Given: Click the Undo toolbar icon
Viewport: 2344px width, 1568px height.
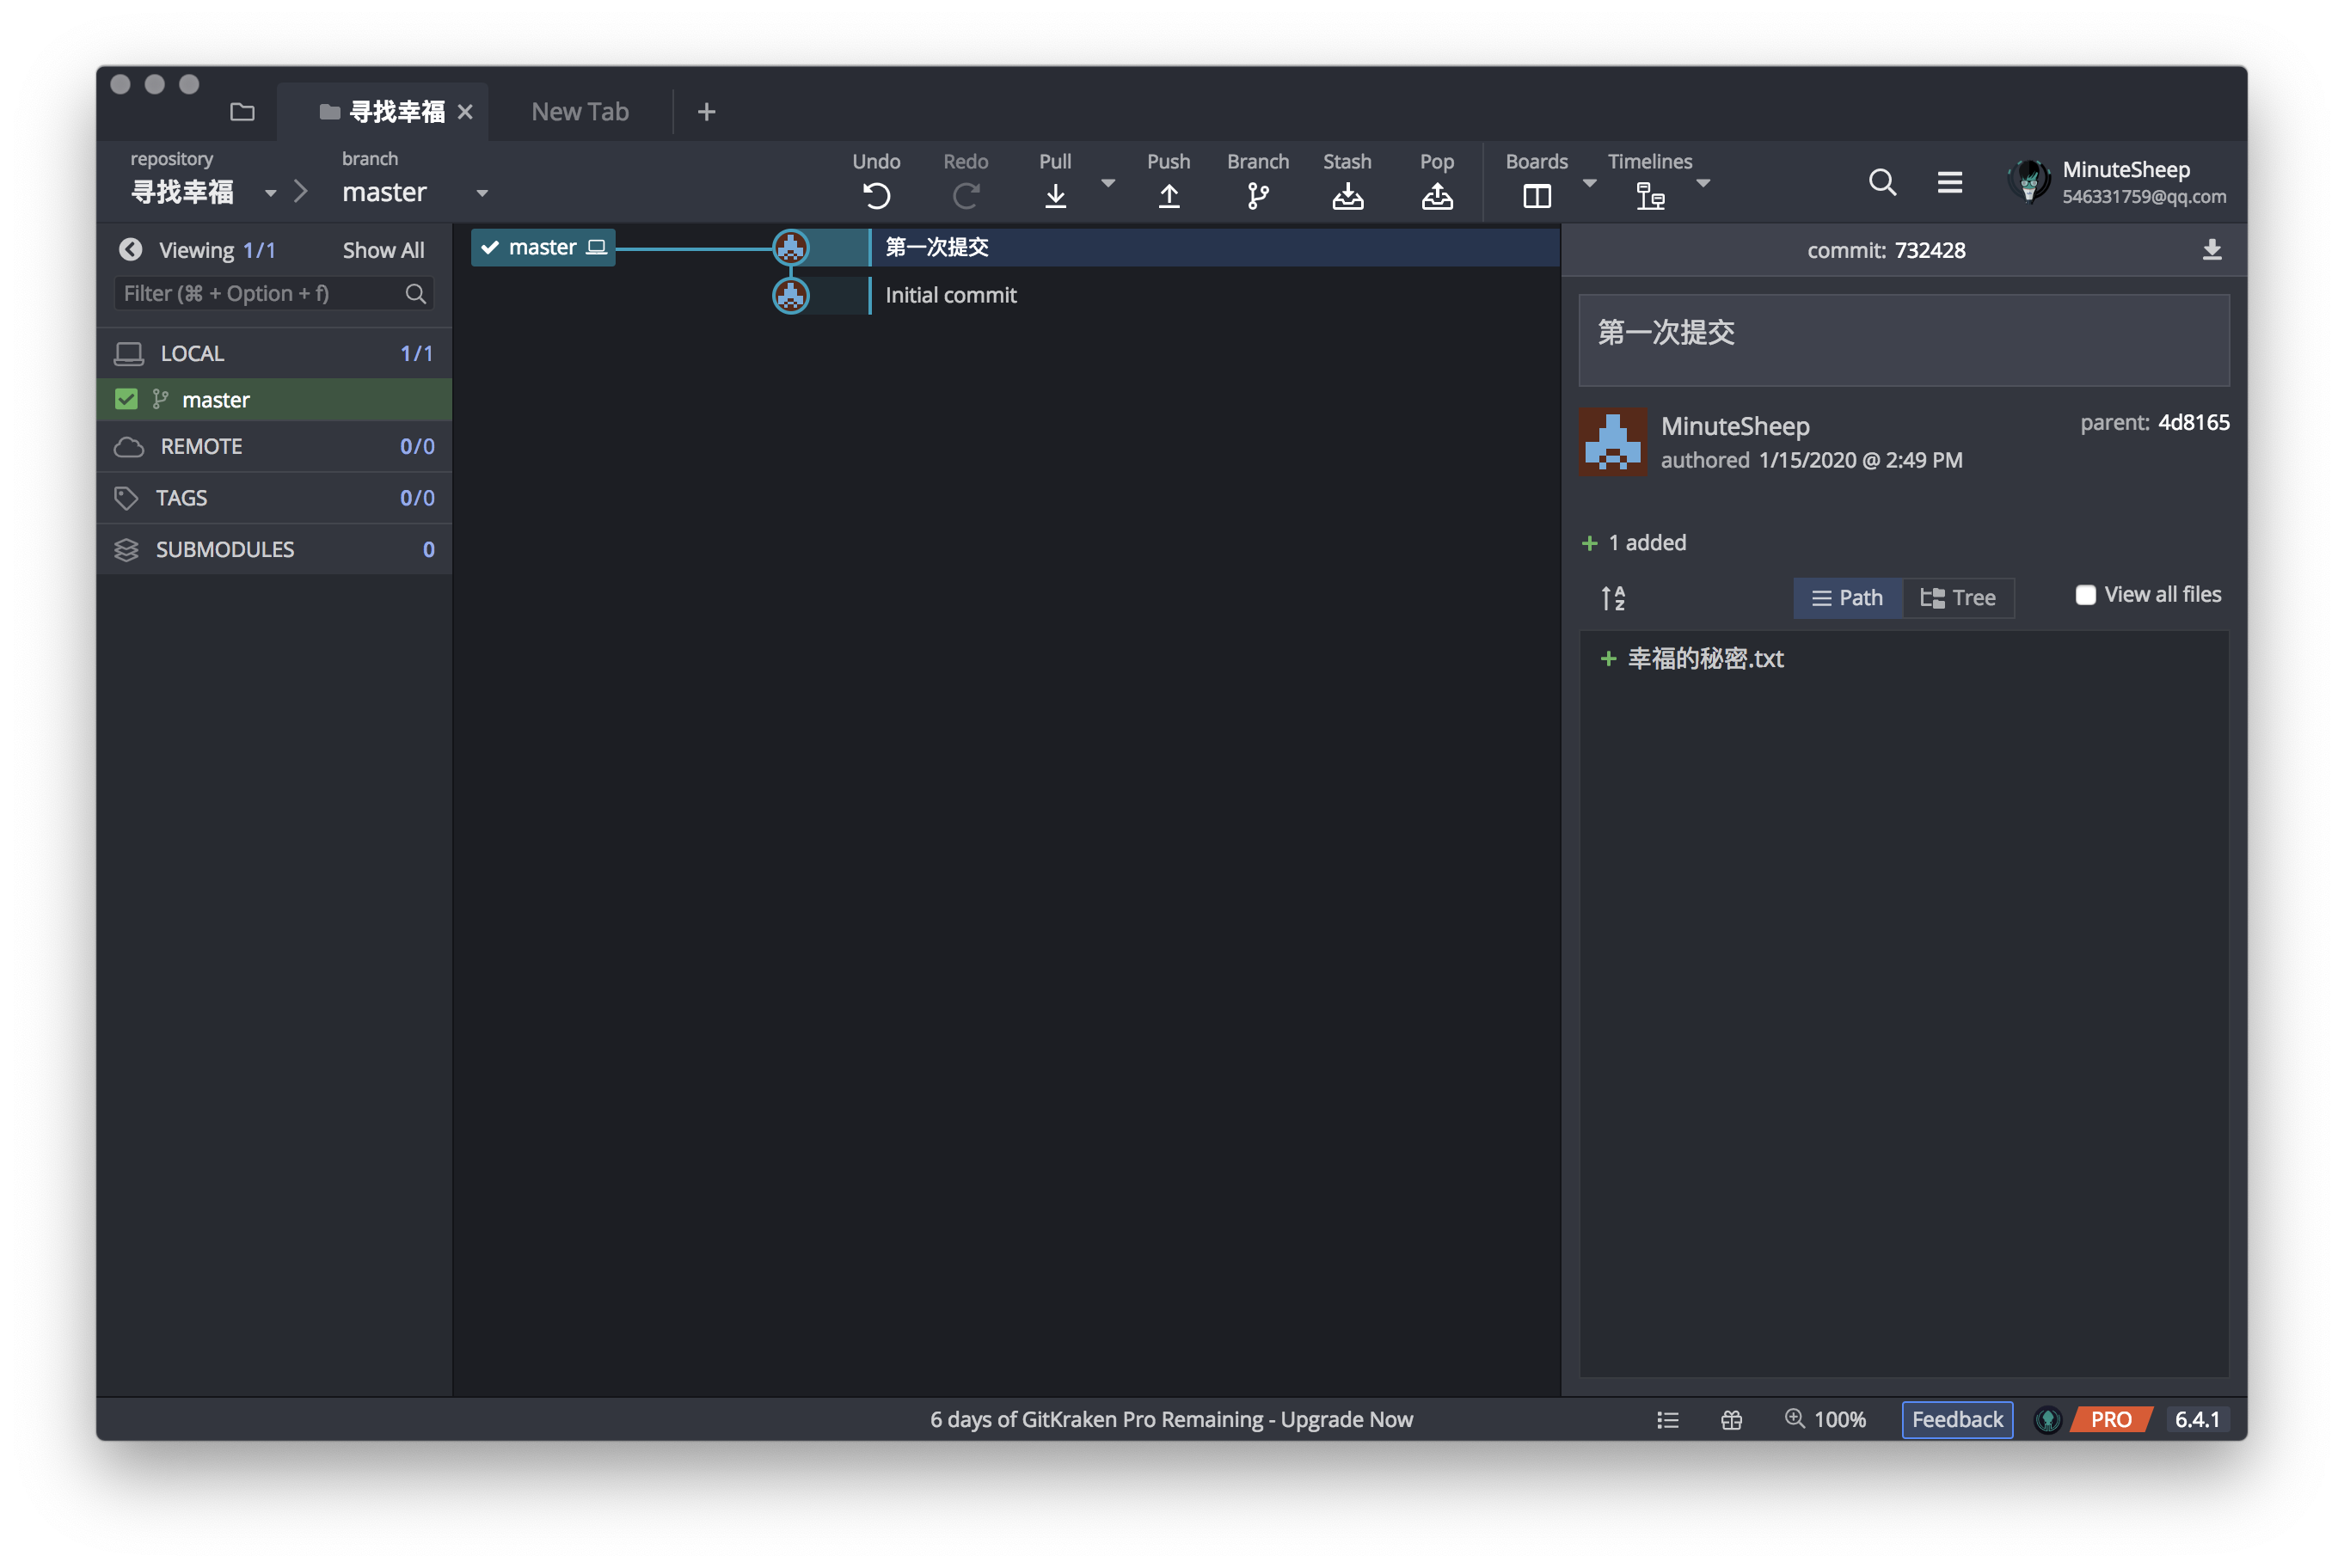Looking at the screenshot, I should 876,195.
